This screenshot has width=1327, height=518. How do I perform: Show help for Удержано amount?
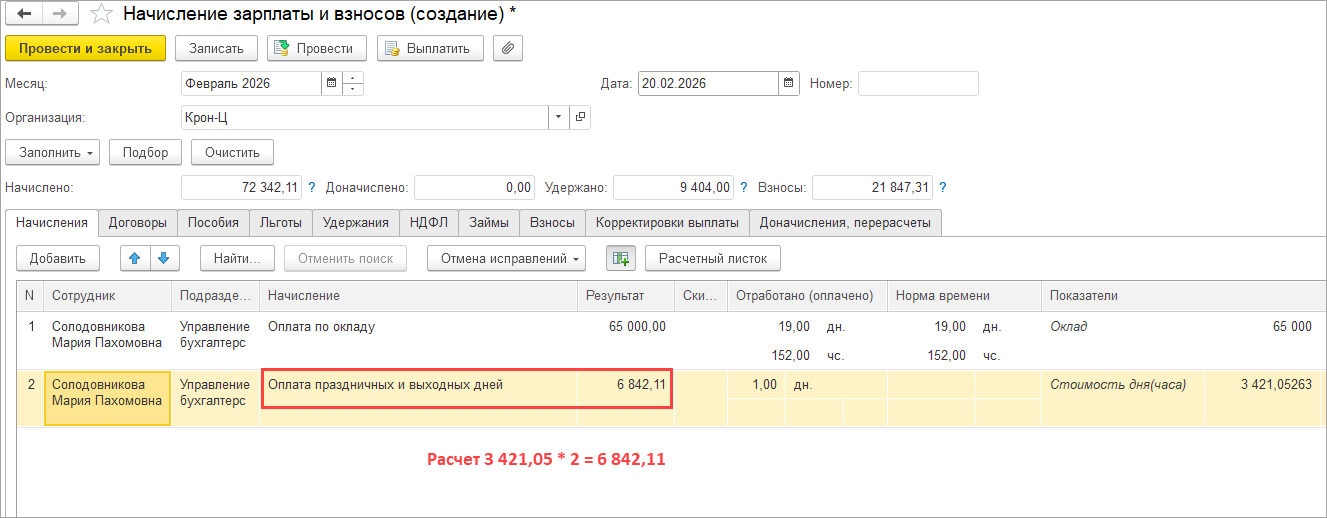click(x=744, y=187)
